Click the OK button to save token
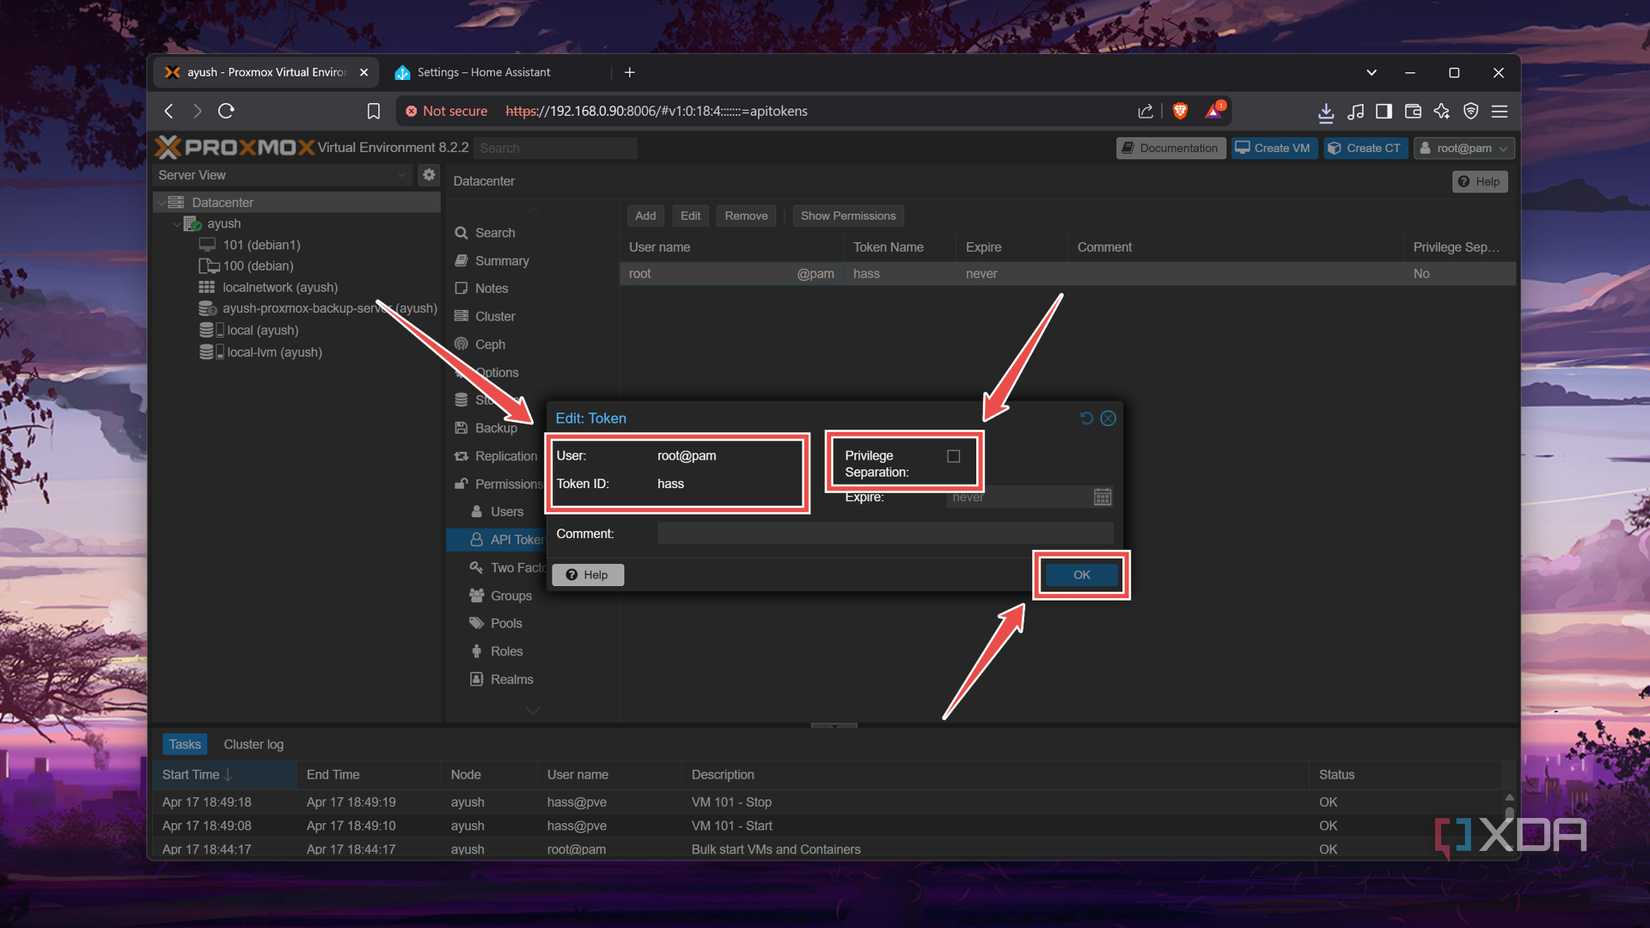This screenshot has height=928, width=1650. [x=1080, y=575]
